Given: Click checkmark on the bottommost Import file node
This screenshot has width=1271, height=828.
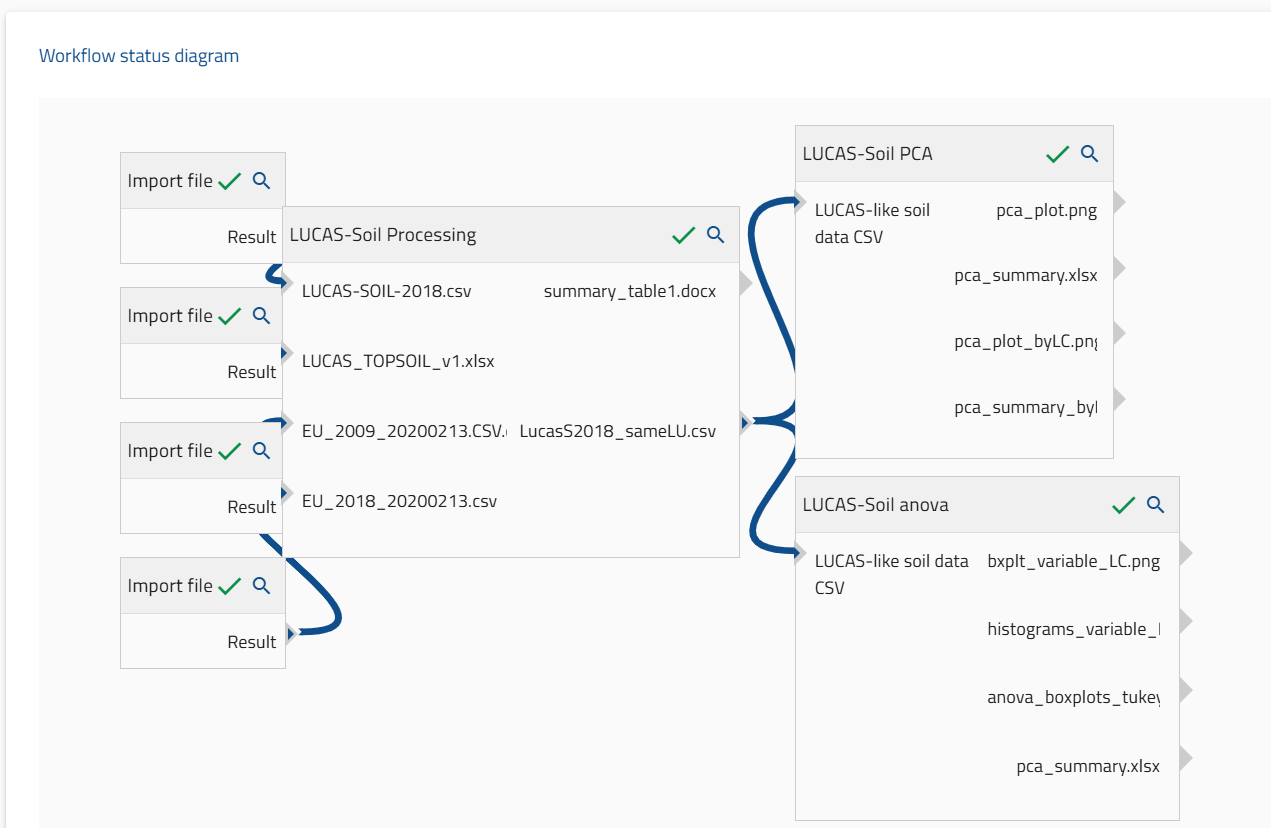Looking at the screenshot, I should click(230, 587).
